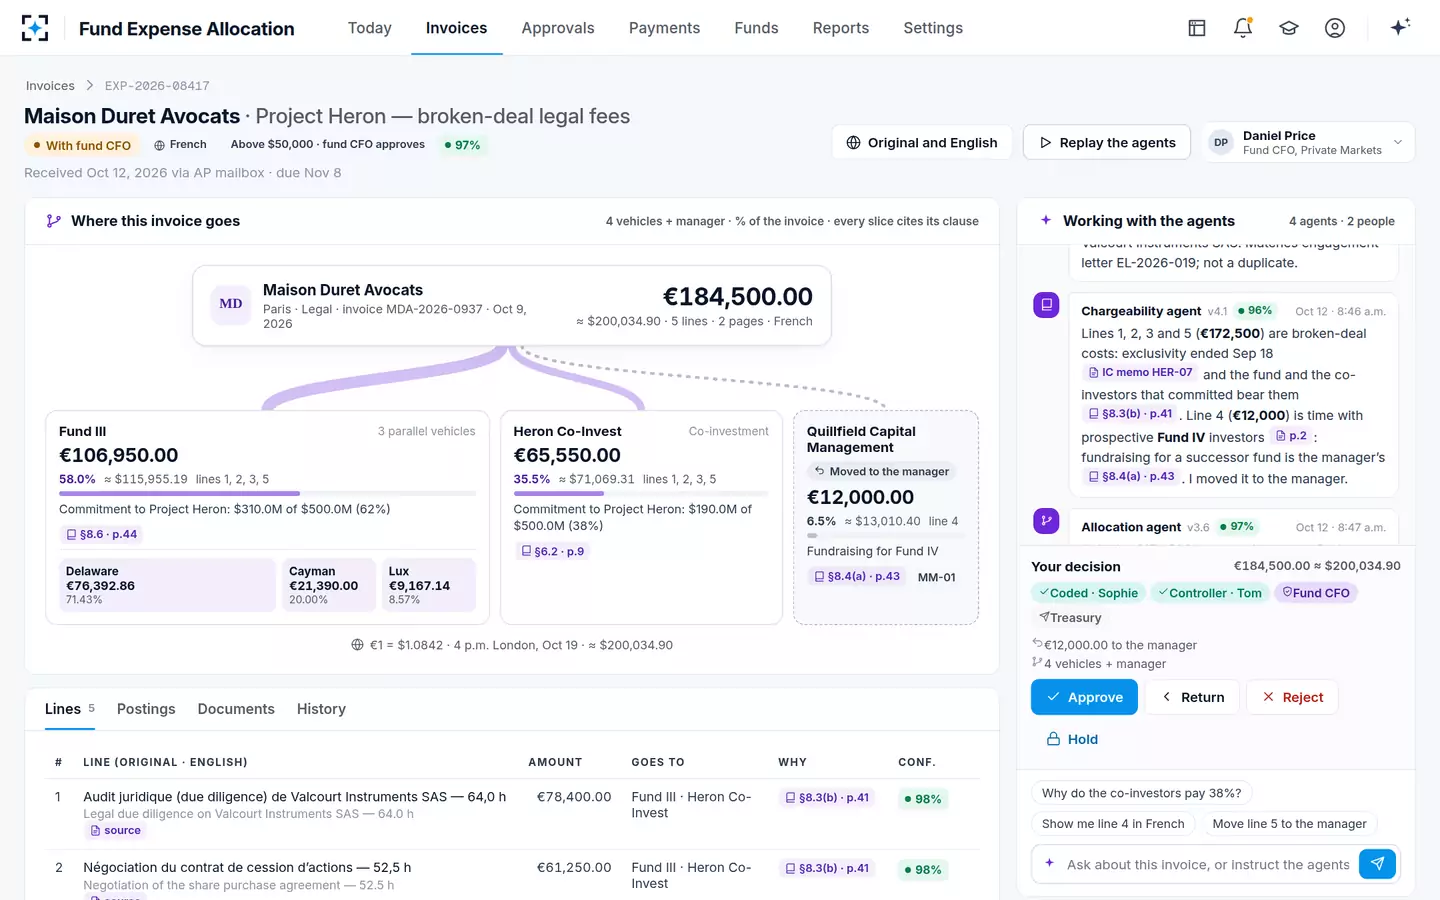Reject the invoice

(x=1292, y=697)
